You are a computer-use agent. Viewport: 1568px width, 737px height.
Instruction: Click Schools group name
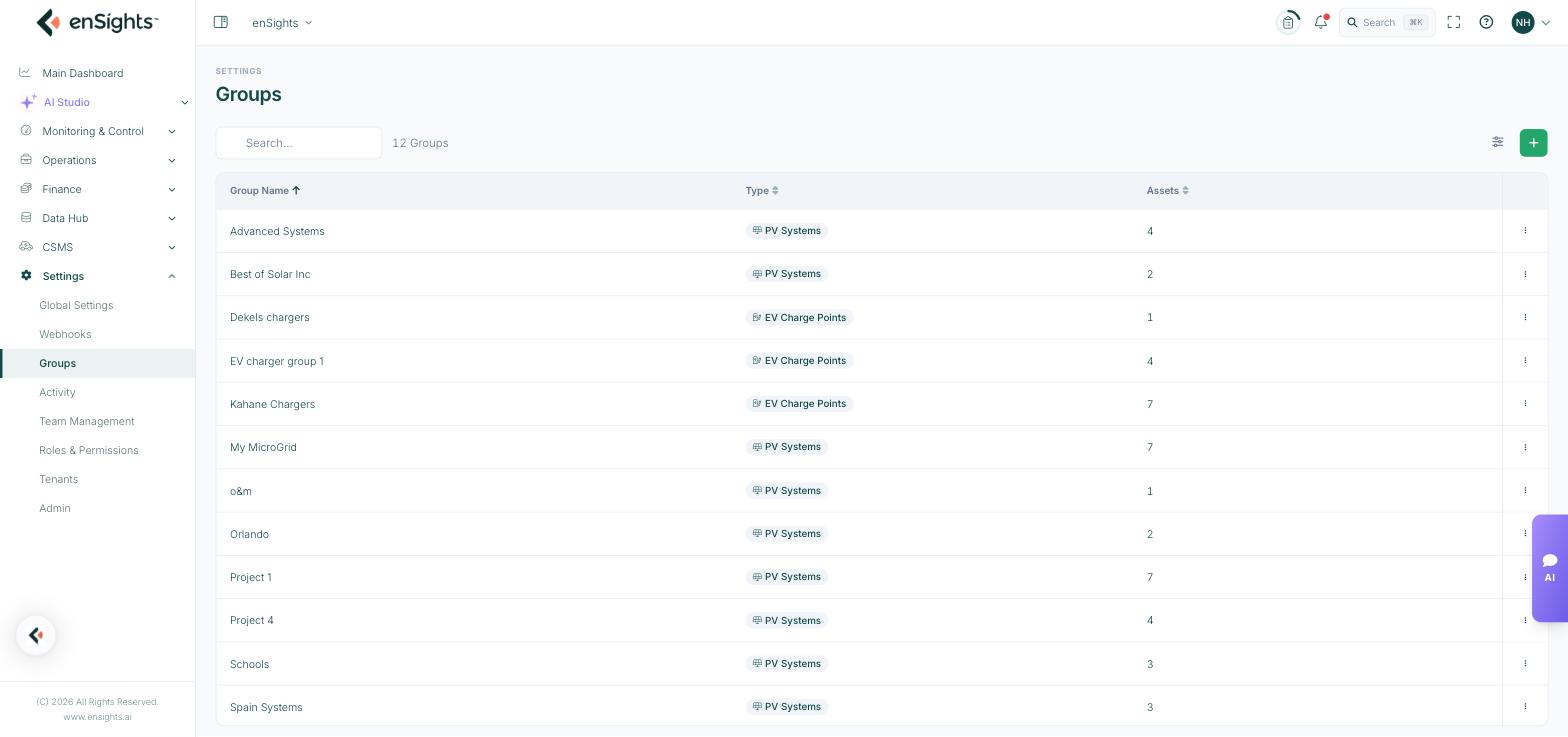tap(249, 664)
